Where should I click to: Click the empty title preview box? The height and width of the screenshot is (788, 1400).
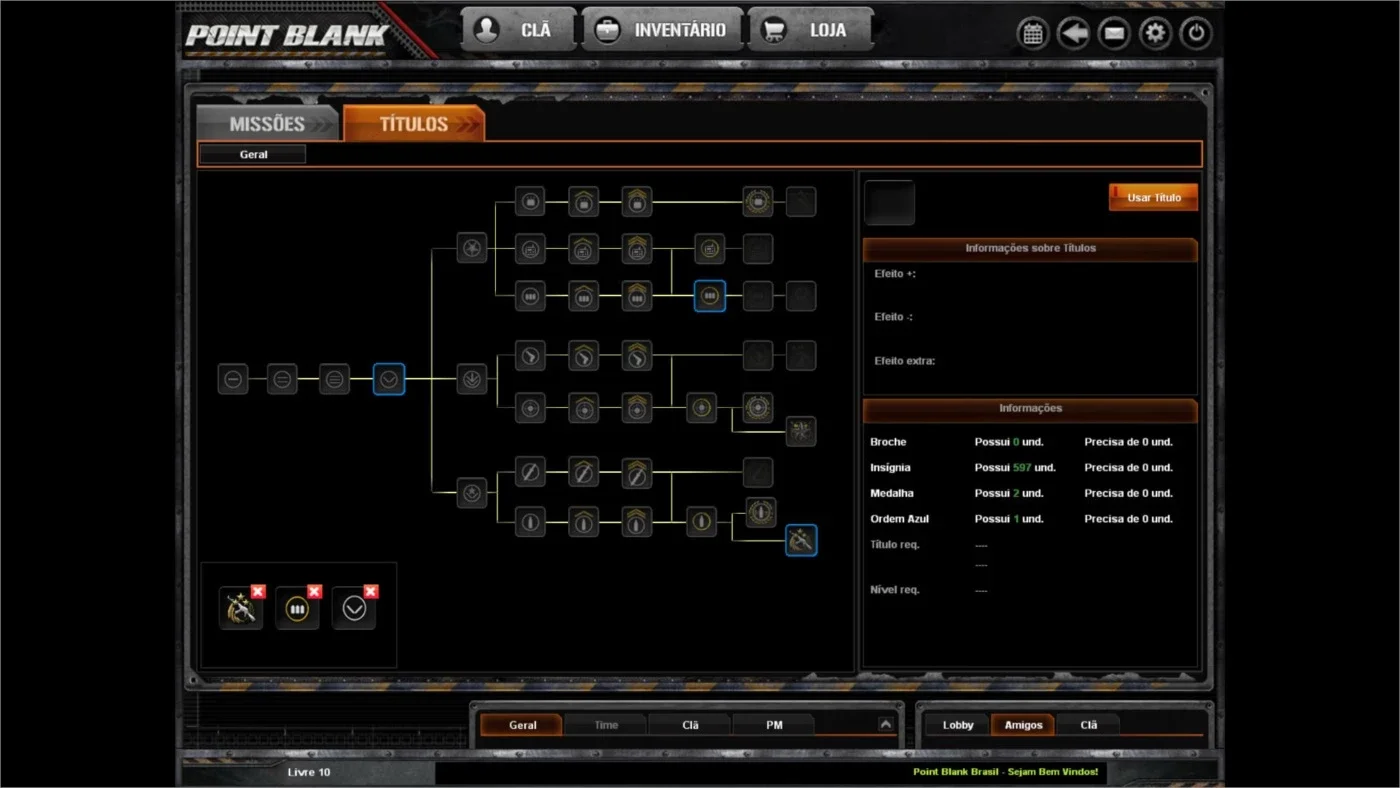889,203
